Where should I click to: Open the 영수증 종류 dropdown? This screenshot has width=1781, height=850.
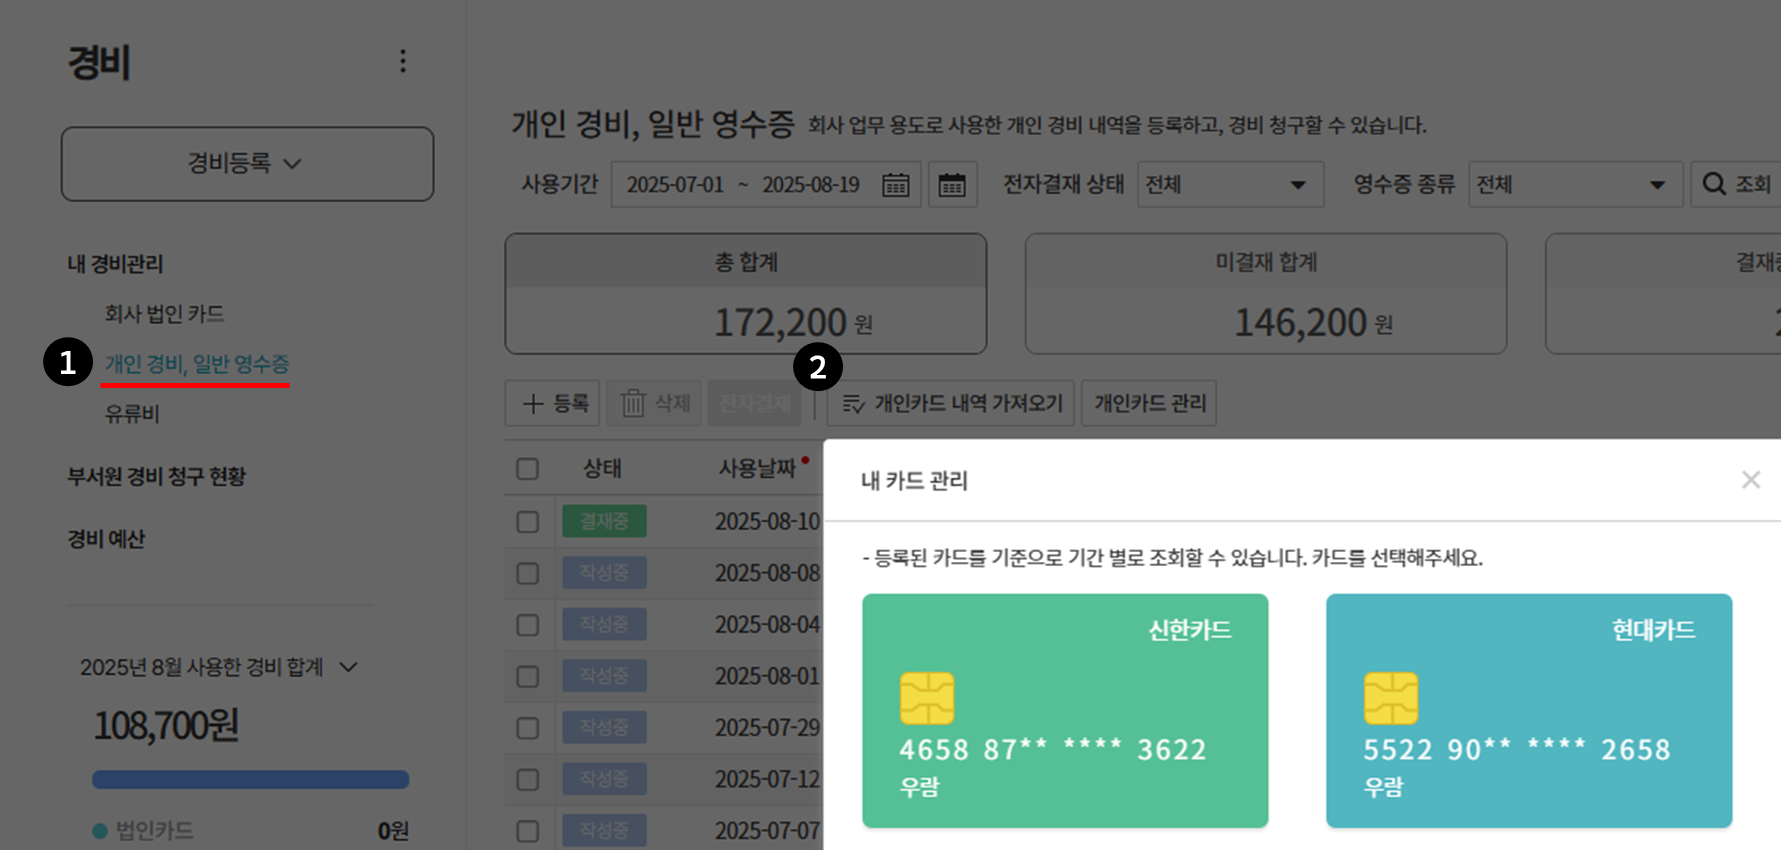click(1575, 185)
